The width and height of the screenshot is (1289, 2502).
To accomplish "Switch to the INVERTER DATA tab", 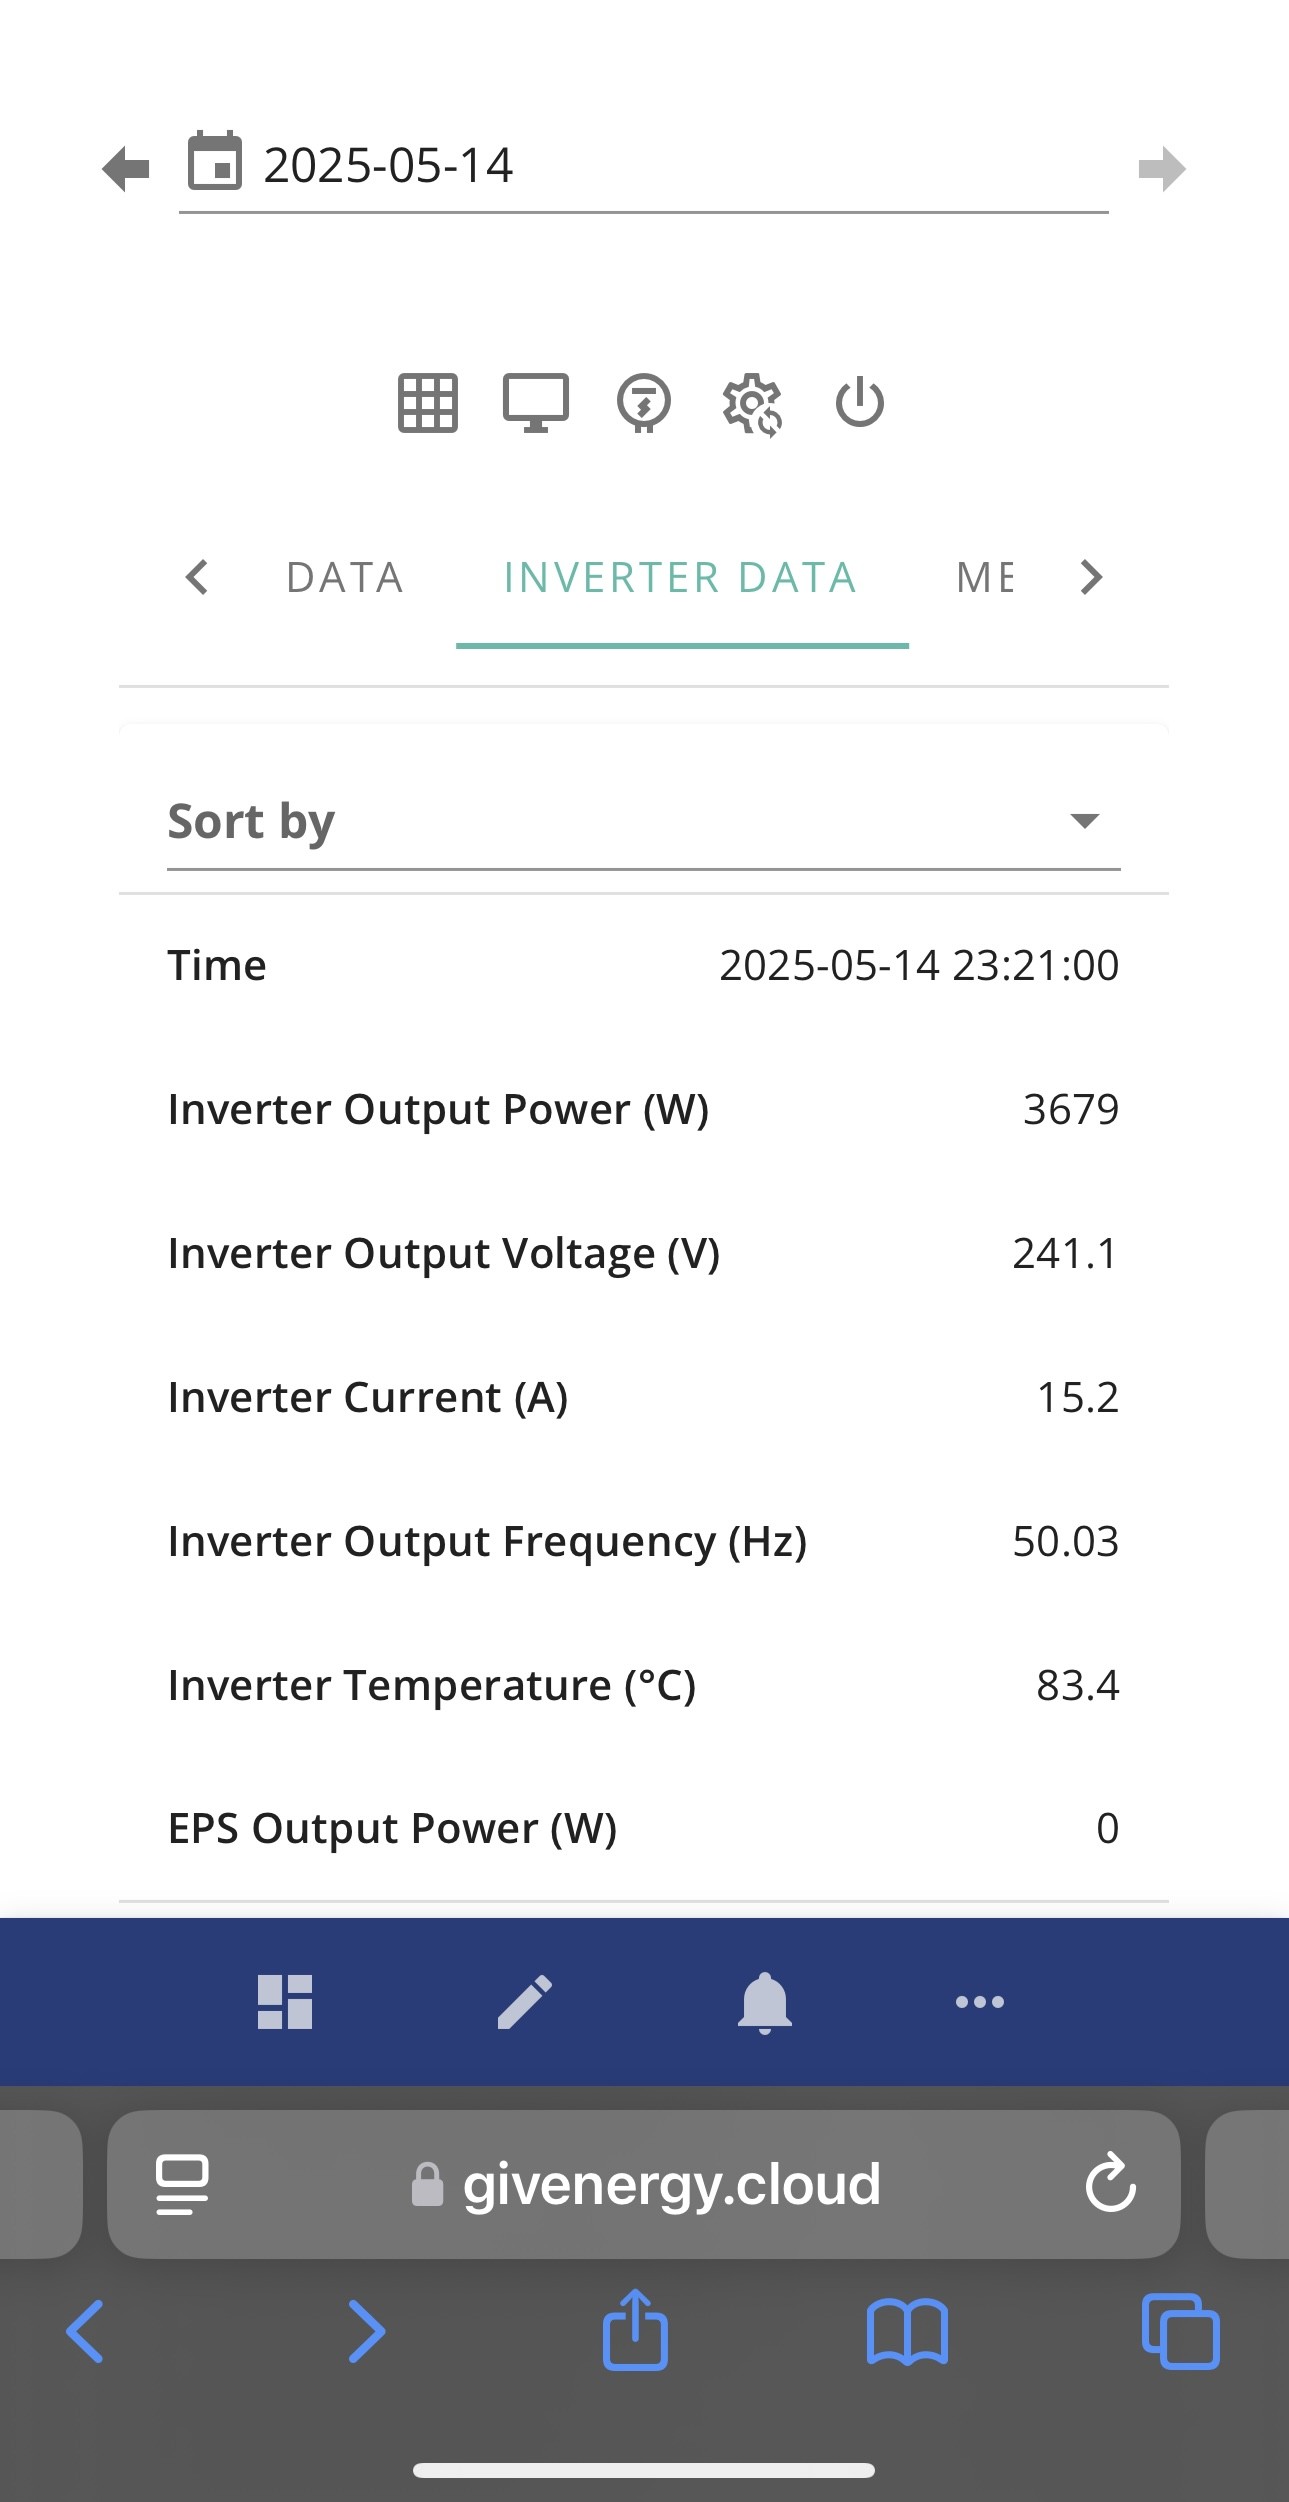I will [681, 578].
